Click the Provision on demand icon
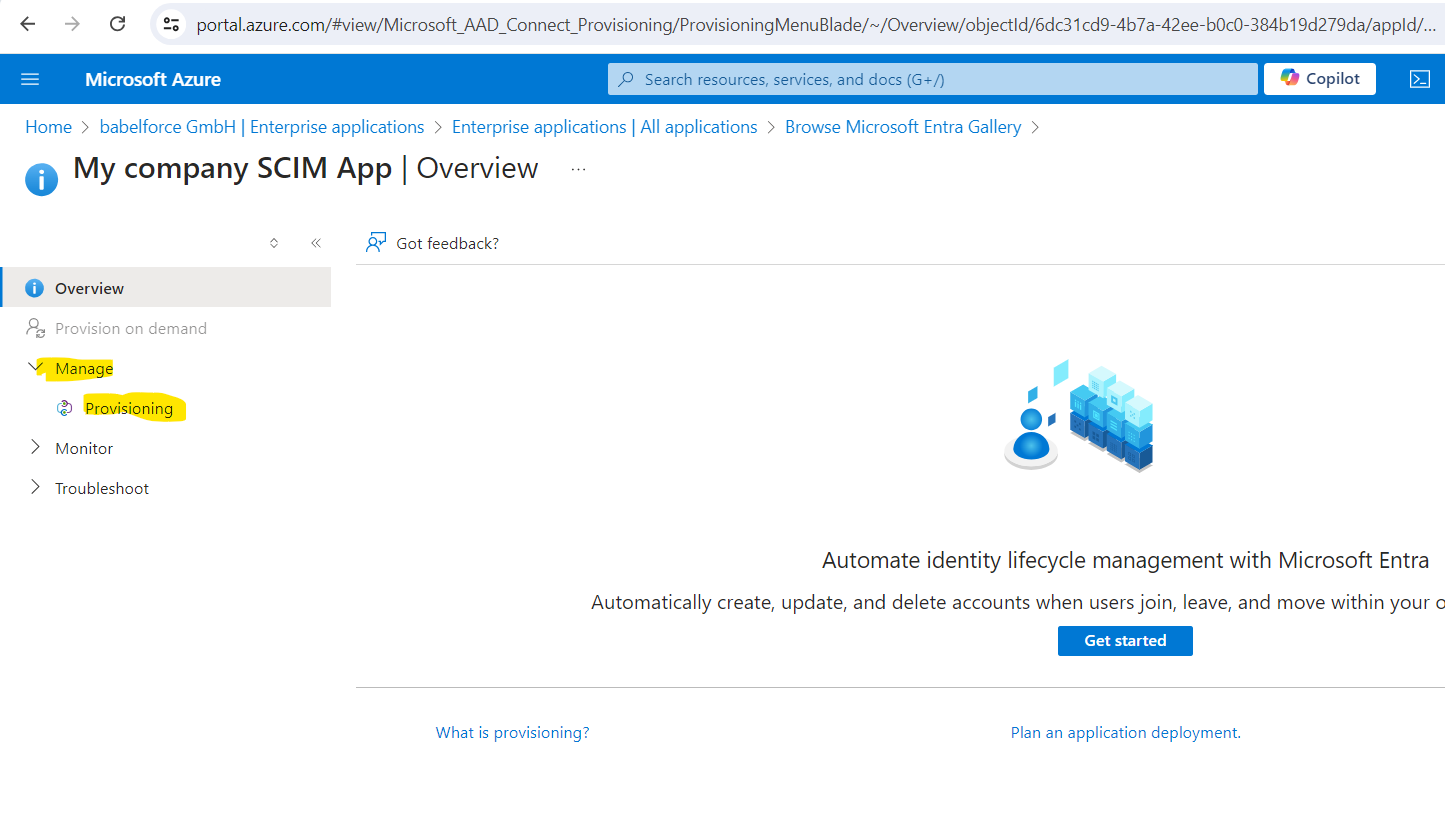The height and width of the screenshot is (835, 1445). [x=35, y=328]
